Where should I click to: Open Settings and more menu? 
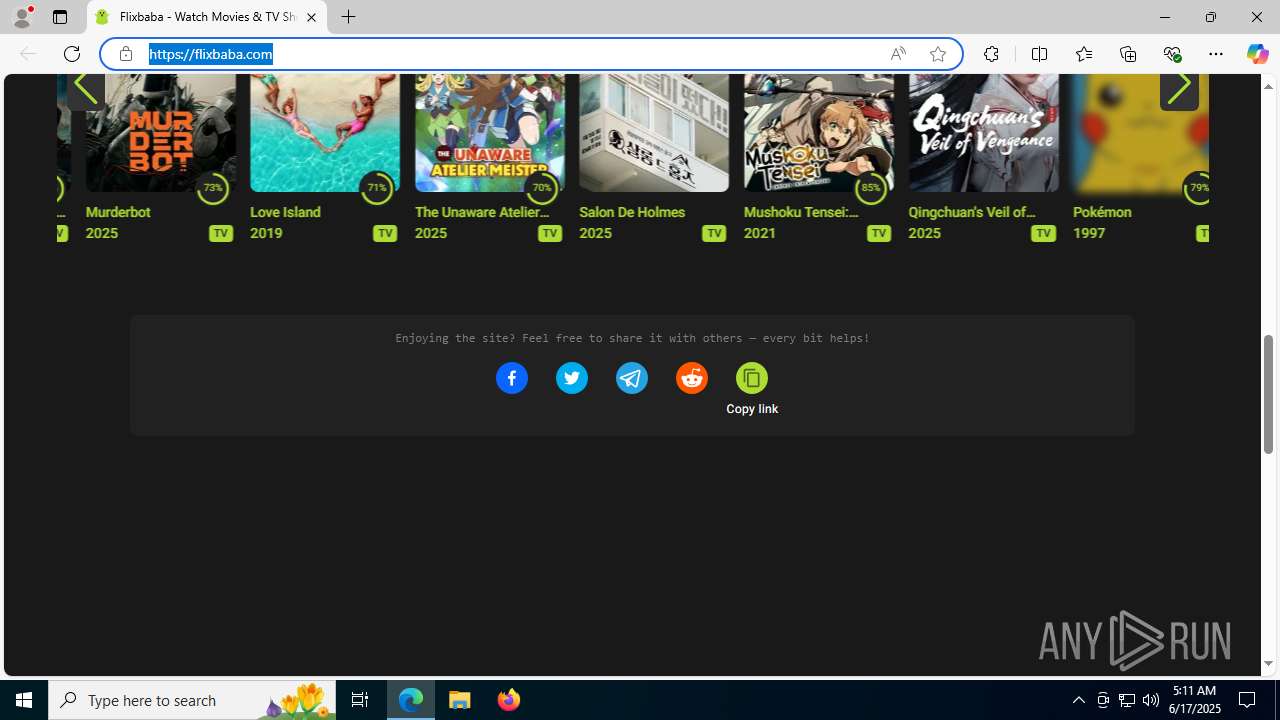pos(1216,54)
